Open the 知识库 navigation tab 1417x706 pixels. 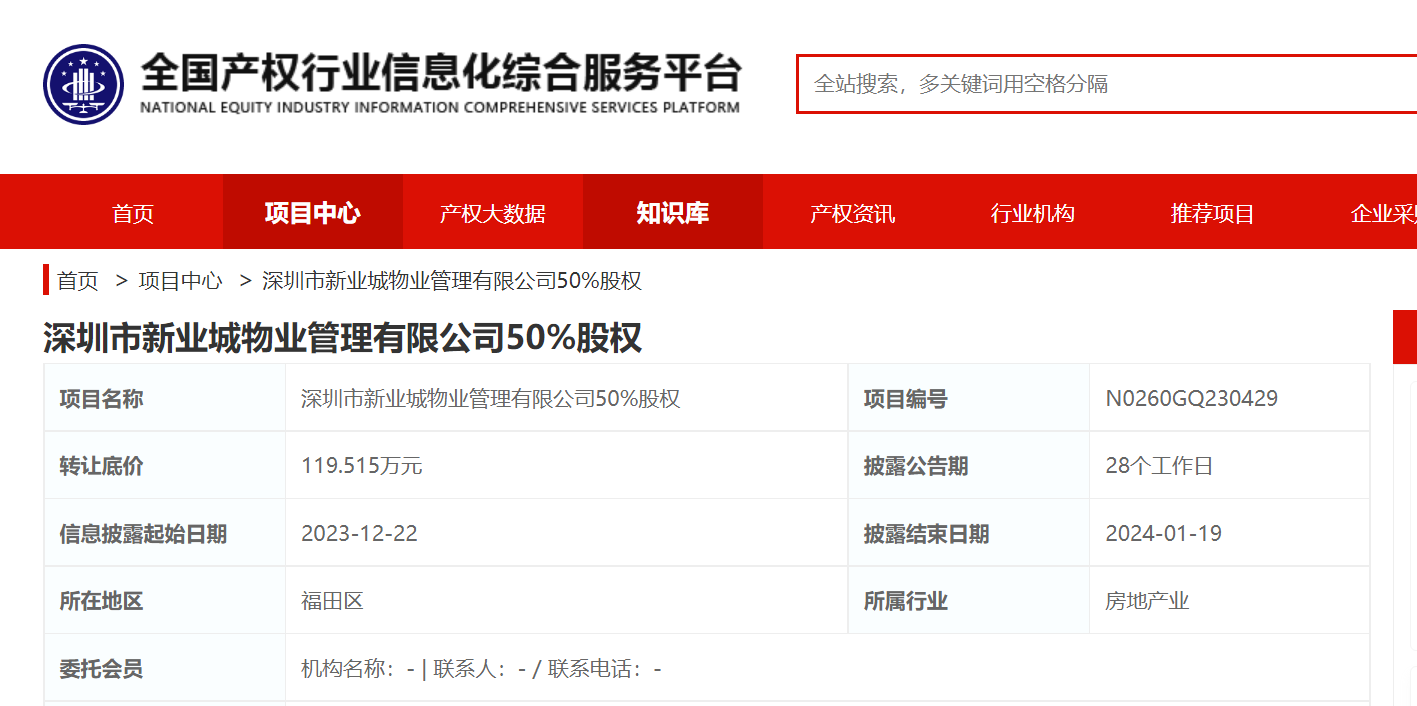coord(672,213)
